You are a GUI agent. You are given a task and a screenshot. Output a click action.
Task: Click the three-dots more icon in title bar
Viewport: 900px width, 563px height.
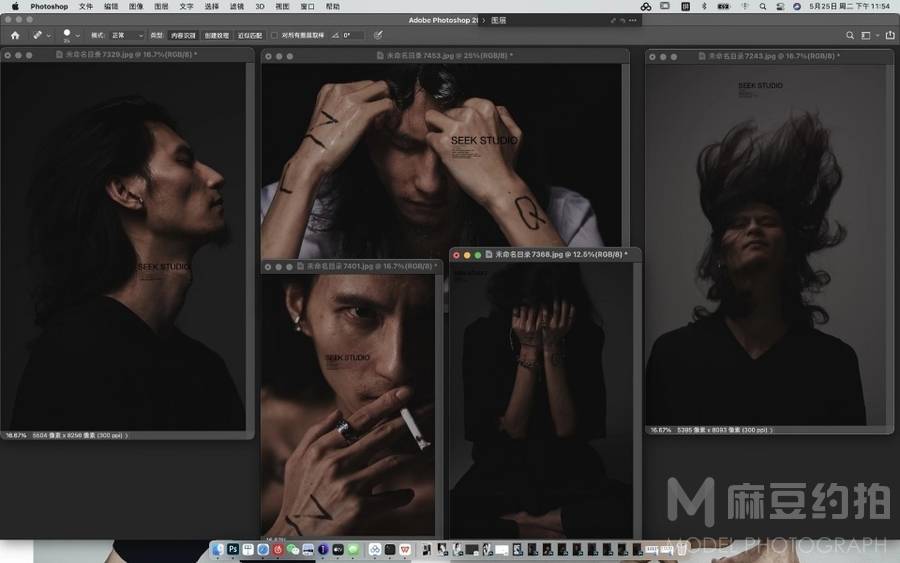(x=633, y=20)
